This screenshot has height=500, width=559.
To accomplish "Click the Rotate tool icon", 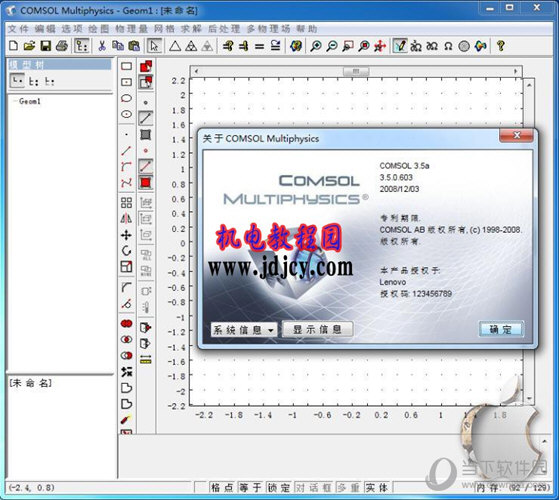I will [127, 251].
